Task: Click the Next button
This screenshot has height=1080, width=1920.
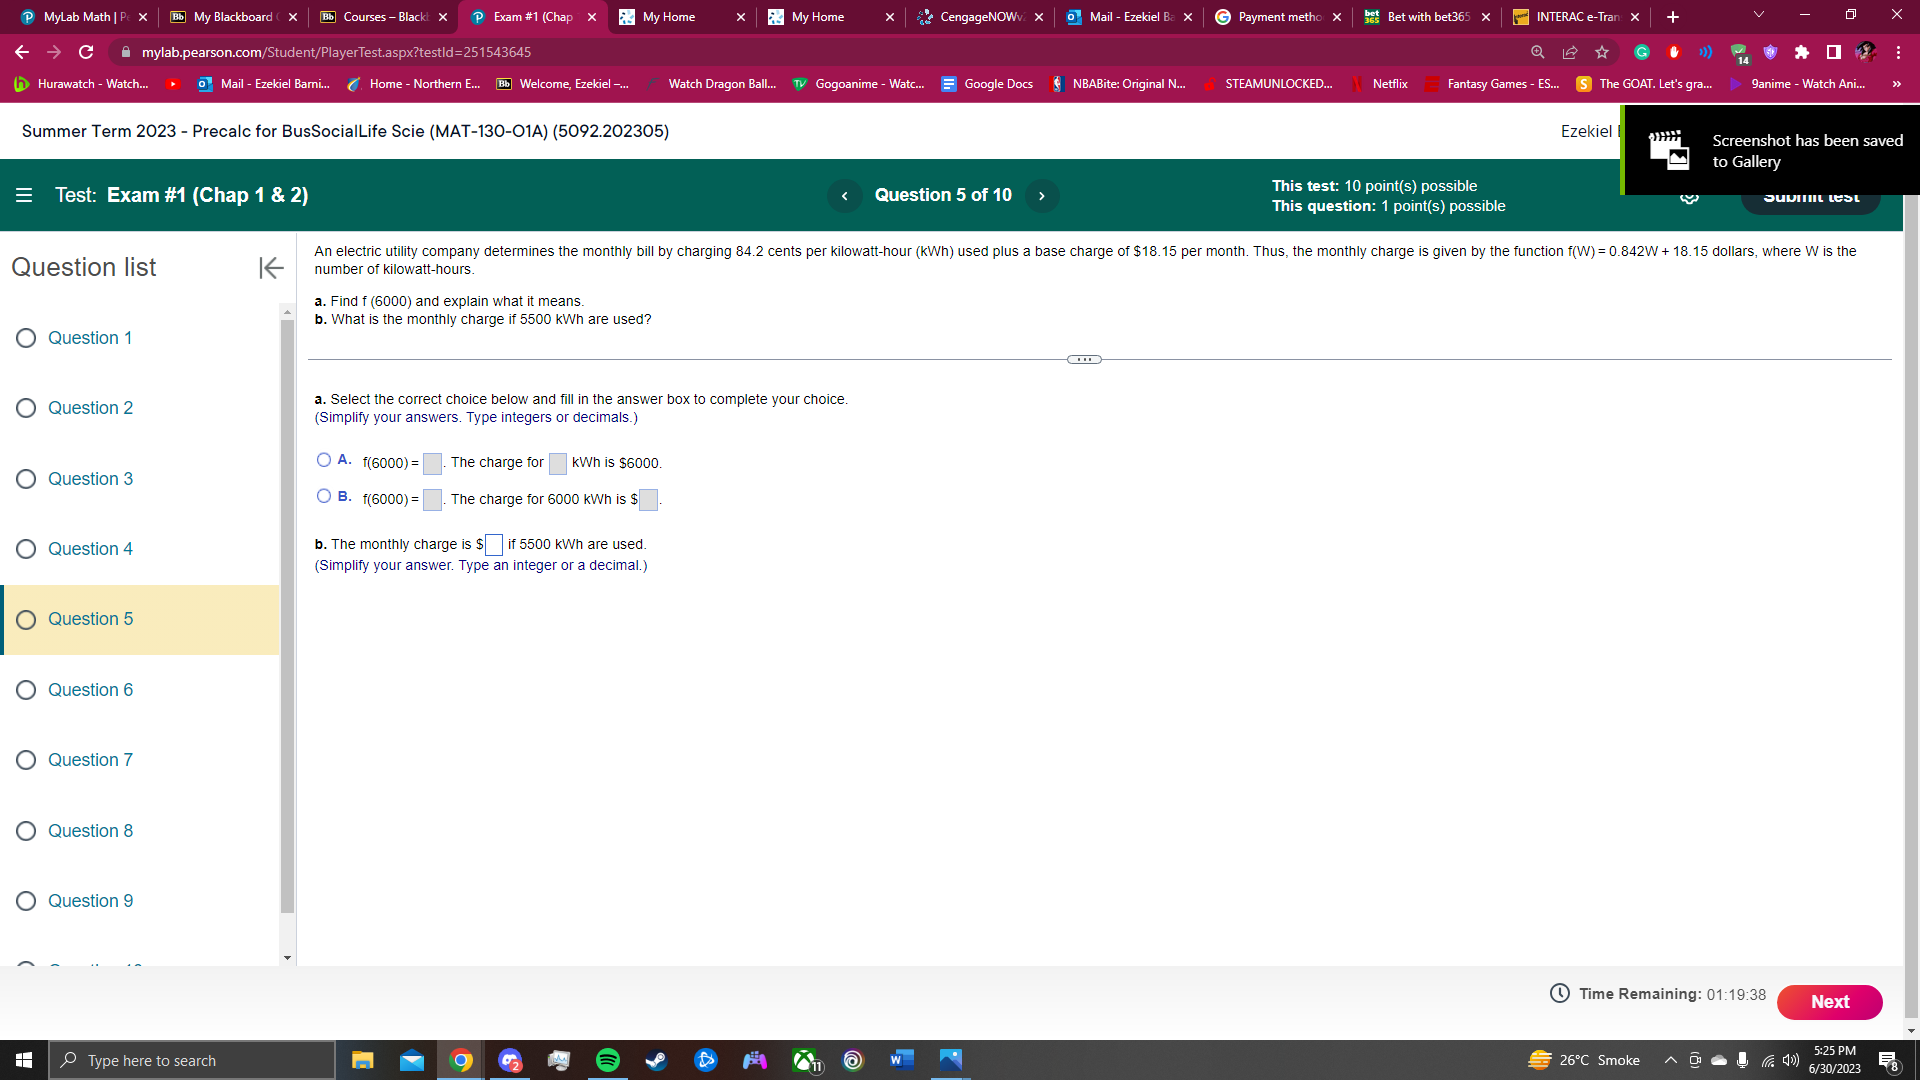Action: (x=1829, y=1001)
